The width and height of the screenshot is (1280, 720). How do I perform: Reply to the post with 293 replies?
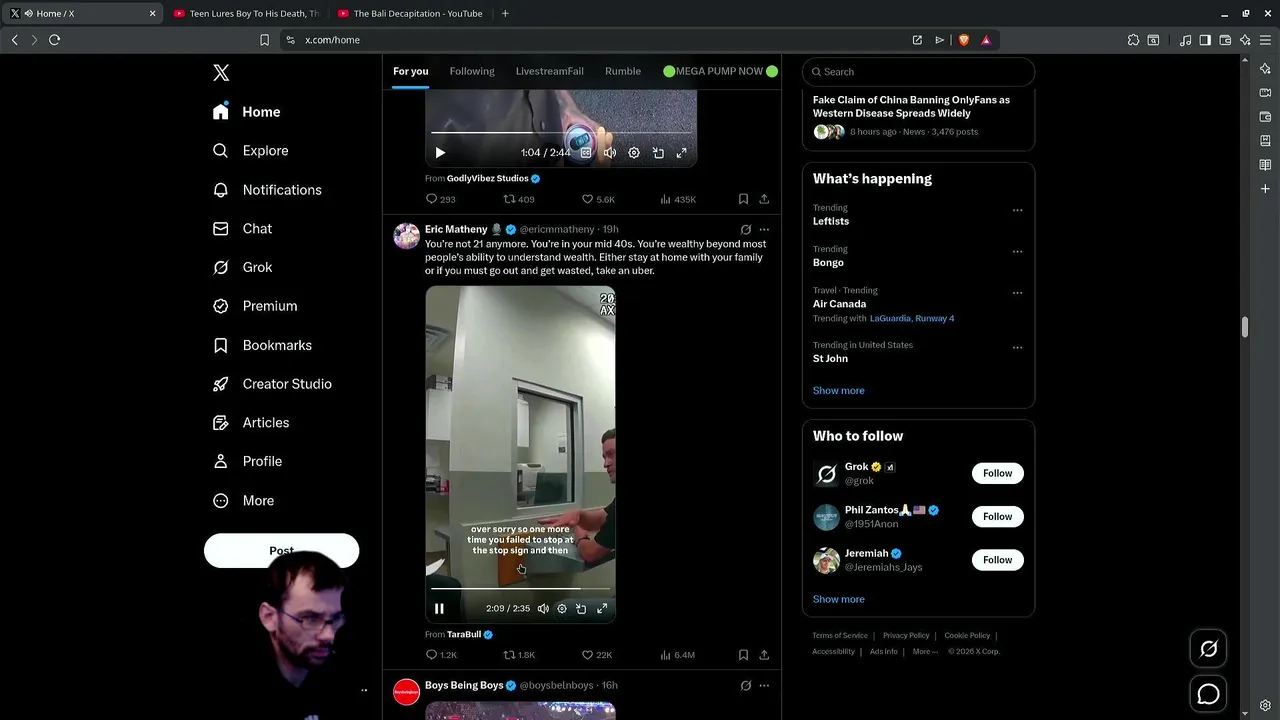[x=441, y=199]
